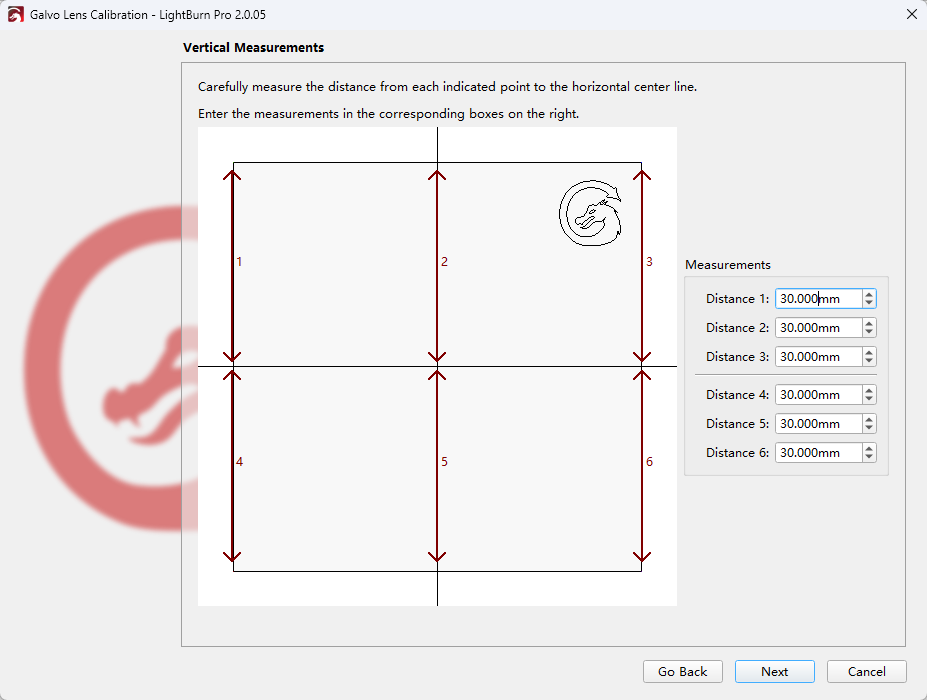Go Back to the previous calibration step

[683, 672]
